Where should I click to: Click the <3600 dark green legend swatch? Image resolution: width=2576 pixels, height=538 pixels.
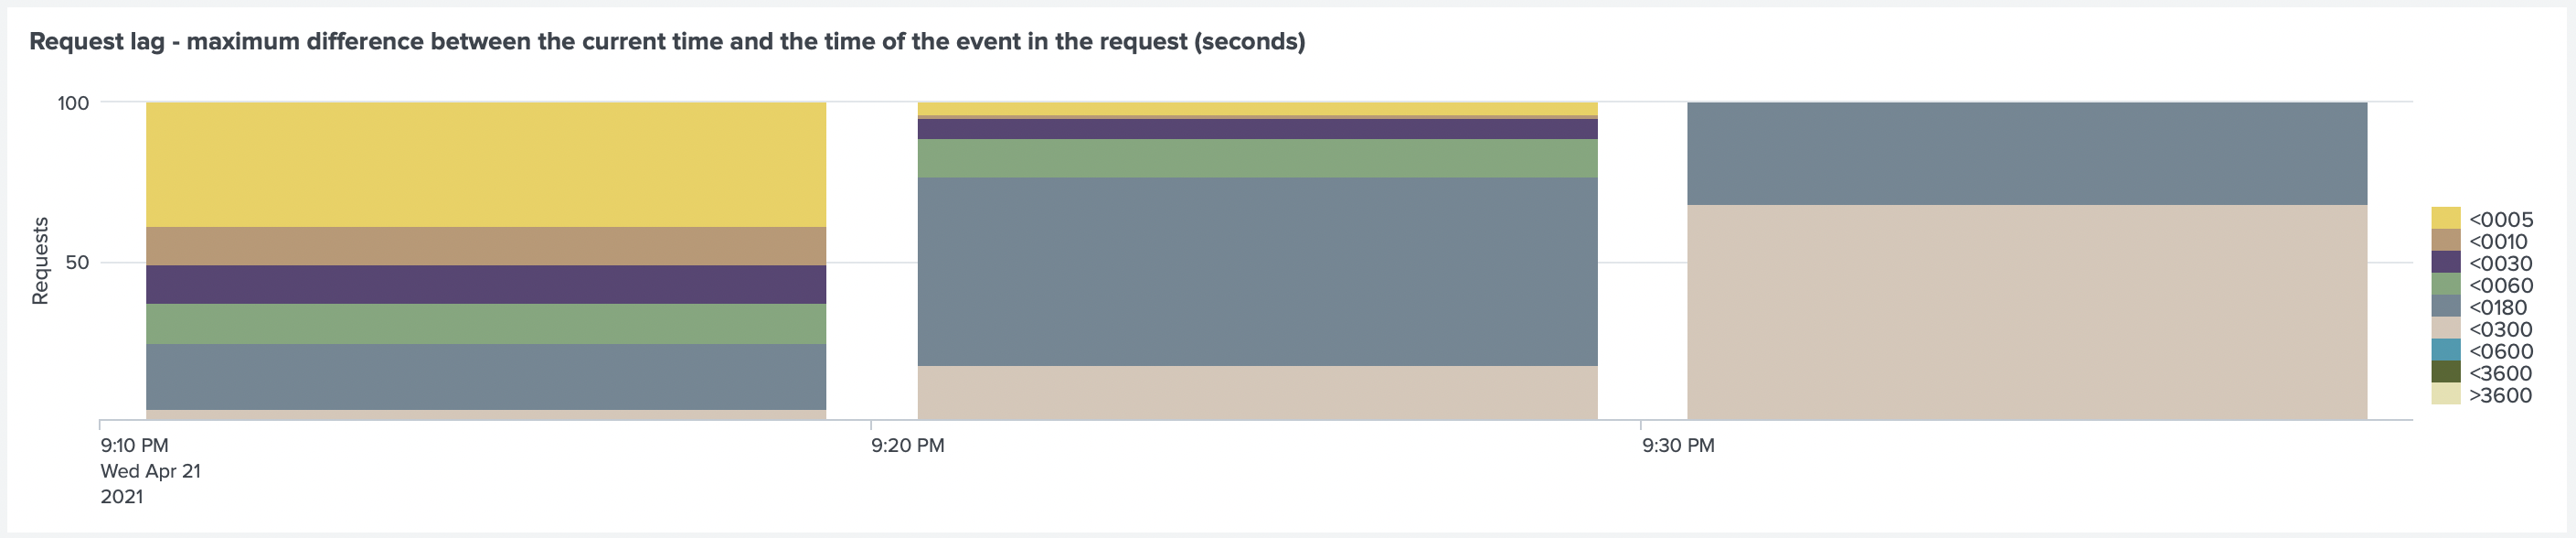(x=2445, y=372)
